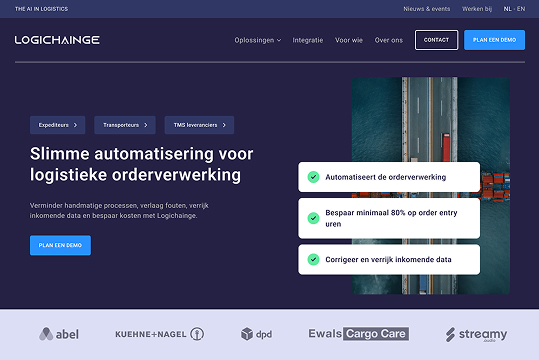
Task: Click the abel logo
Action: point(59,334)
